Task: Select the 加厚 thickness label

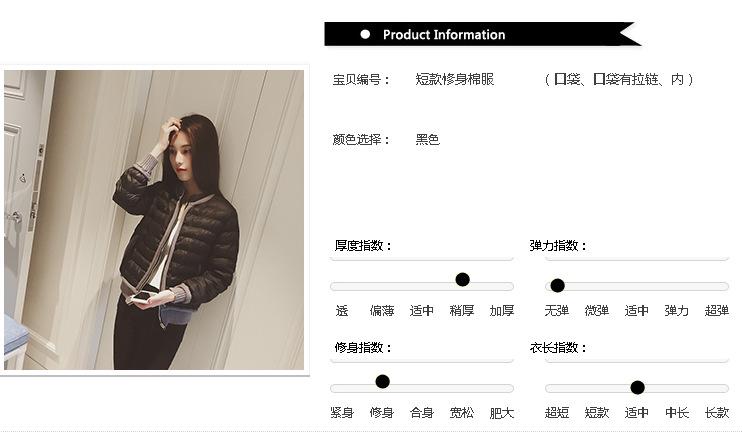Action: click(x=502, y=310)
